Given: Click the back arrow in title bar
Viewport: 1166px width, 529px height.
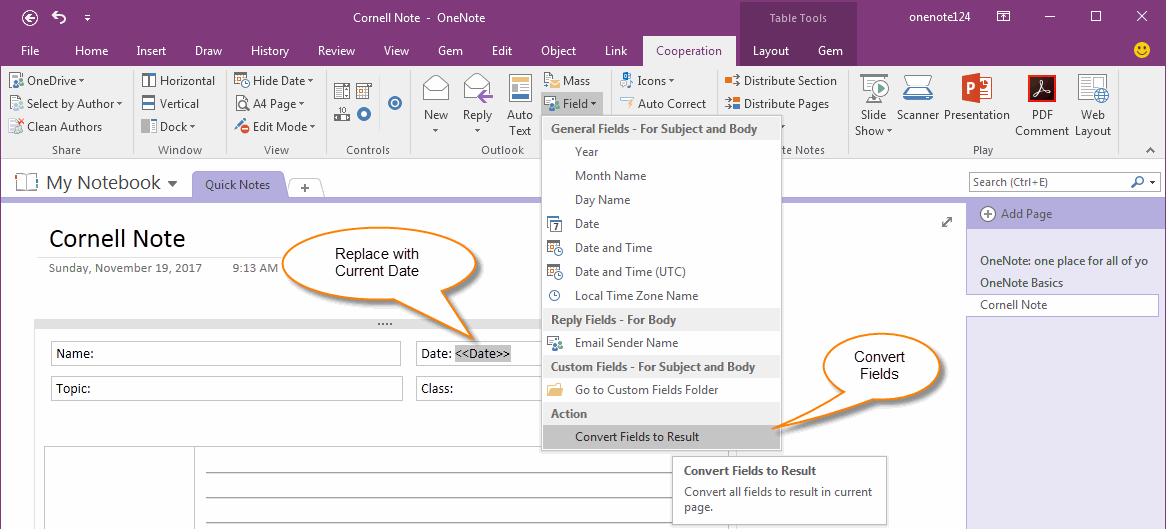Looking at the screenshot, I should click(29, 17).
